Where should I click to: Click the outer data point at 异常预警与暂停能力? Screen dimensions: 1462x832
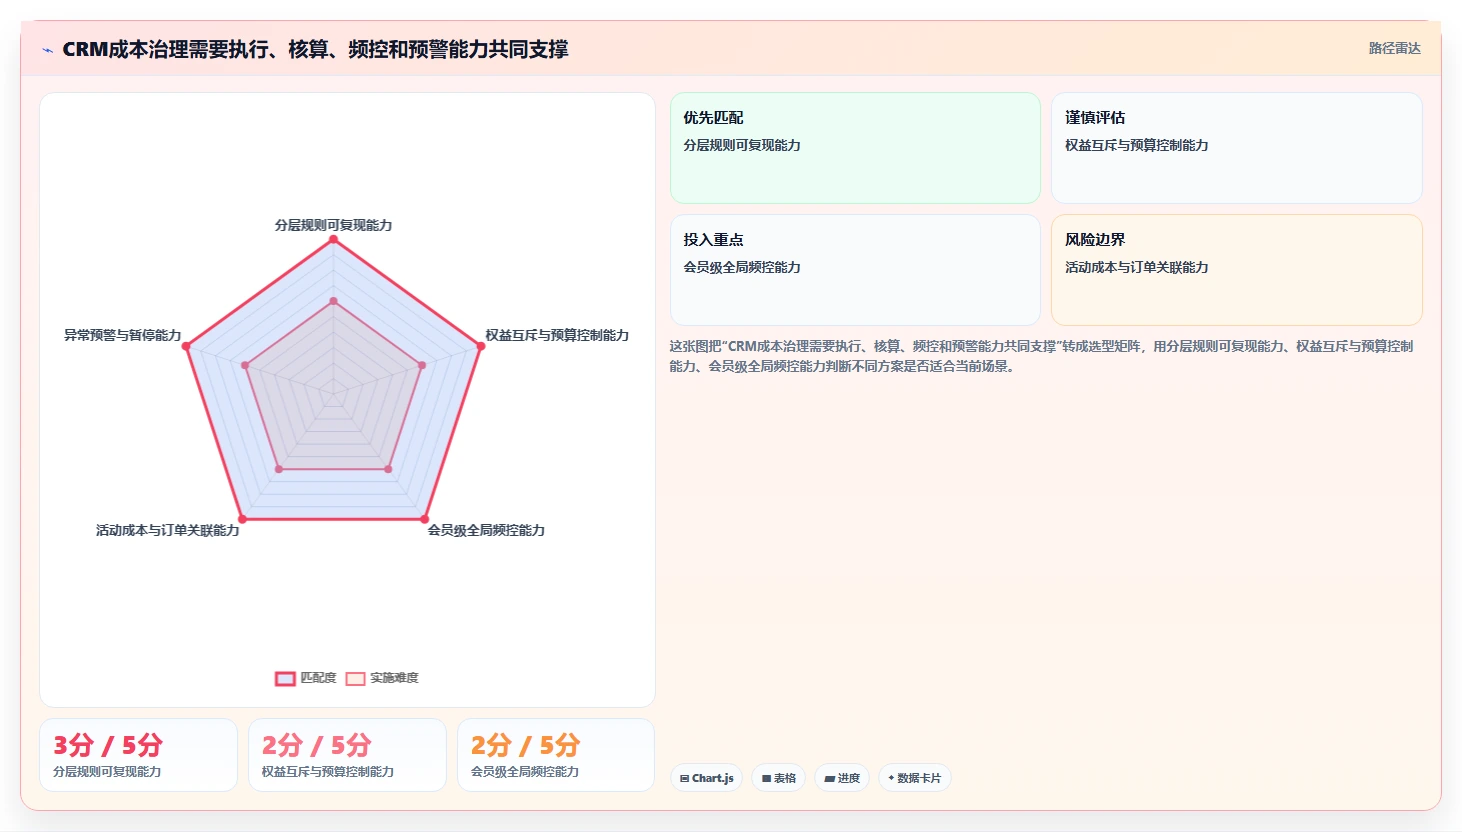click(186, 346)
